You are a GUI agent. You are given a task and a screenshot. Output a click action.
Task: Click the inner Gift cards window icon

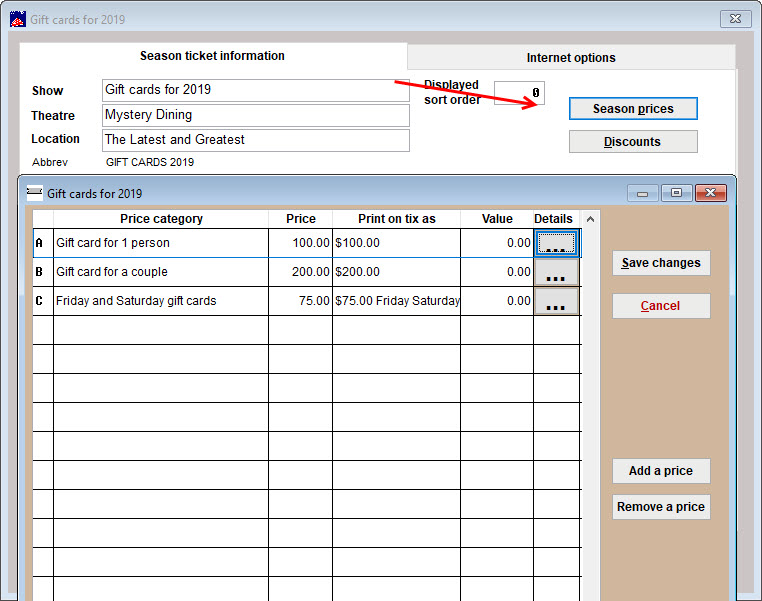(x=35, y=193)
